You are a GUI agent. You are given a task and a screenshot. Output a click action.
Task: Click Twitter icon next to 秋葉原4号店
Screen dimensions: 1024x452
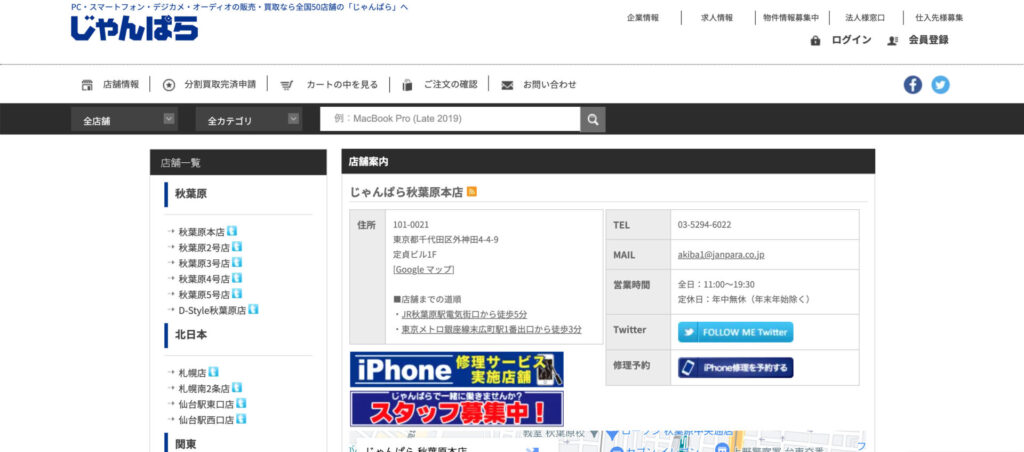click(x=237, y=278)
